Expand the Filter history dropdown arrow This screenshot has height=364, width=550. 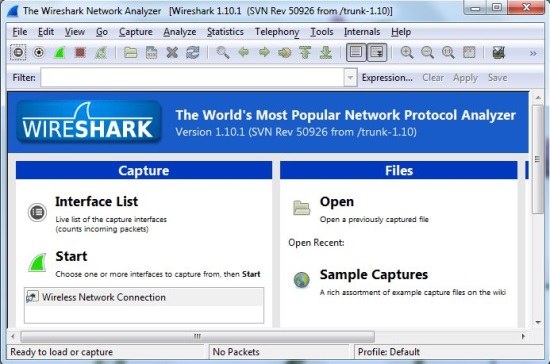point(350,77)
